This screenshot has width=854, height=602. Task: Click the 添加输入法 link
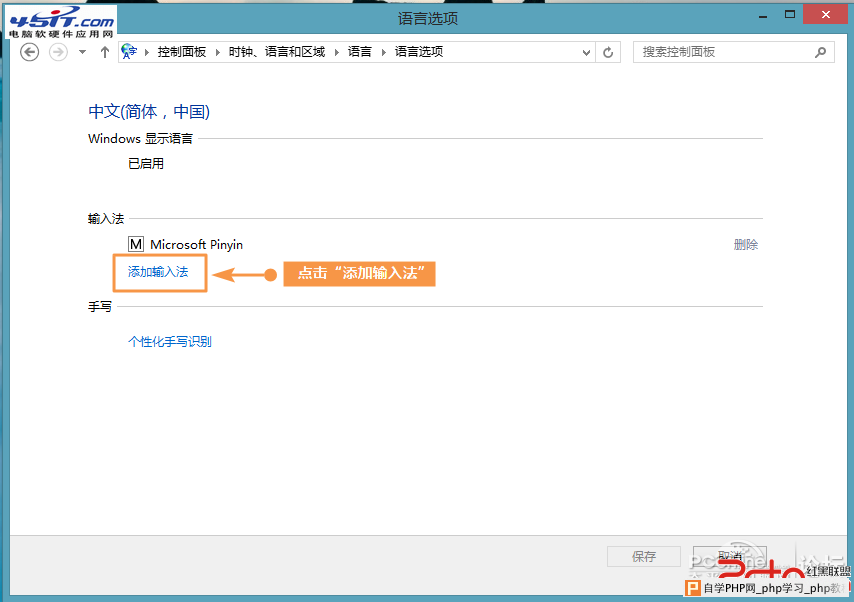[x=158, y=272]
